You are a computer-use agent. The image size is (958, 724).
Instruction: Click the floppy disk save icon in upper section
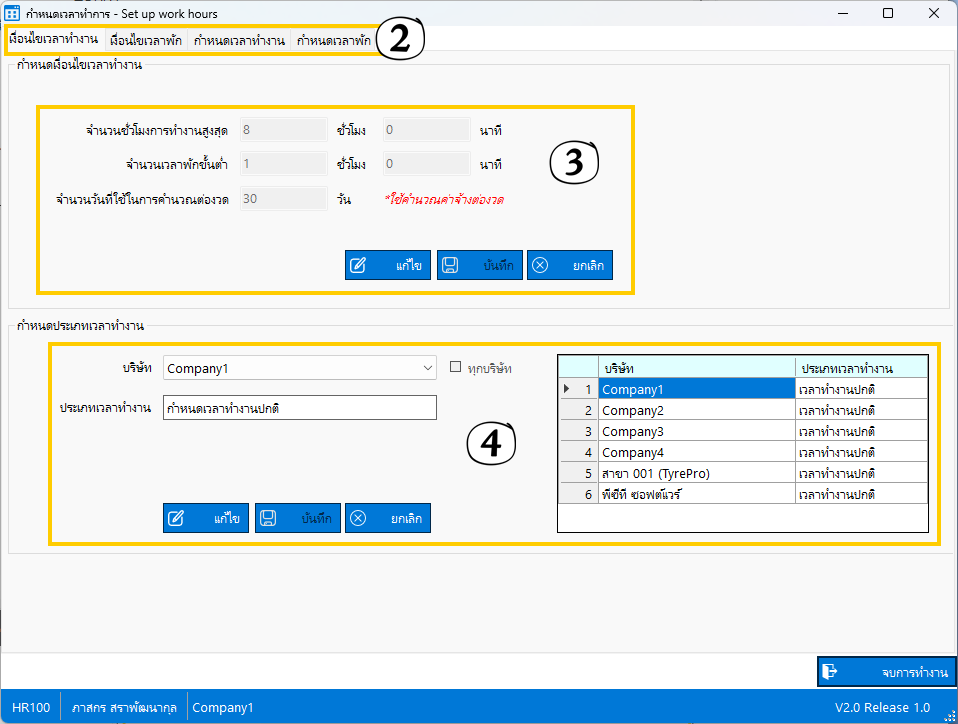point(450,266)
